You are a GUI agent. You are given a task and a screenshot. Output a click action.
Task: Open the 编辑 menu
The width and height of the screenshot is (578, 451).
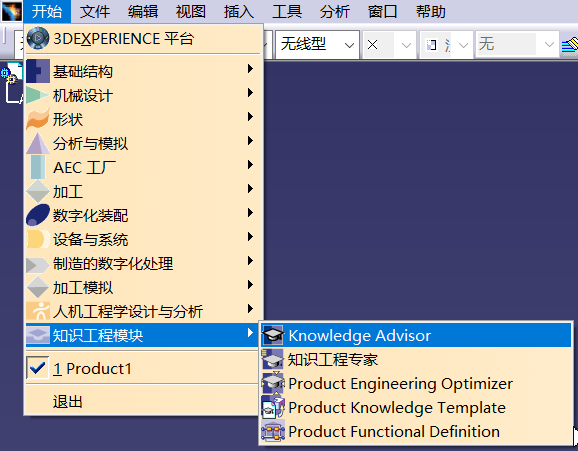(143, 11)
